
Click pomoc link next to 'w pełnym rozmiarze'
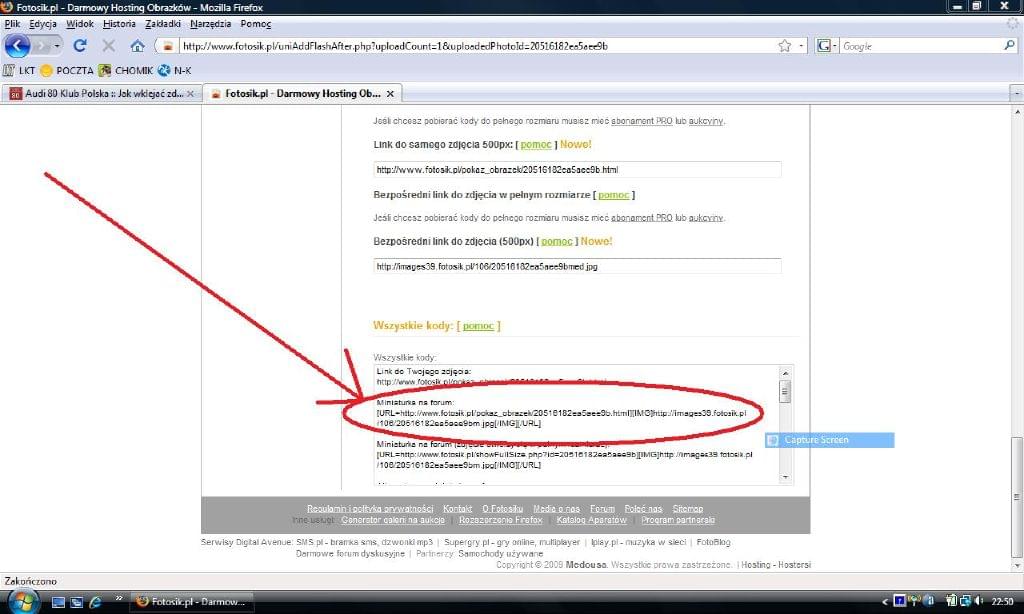point(613,195)
